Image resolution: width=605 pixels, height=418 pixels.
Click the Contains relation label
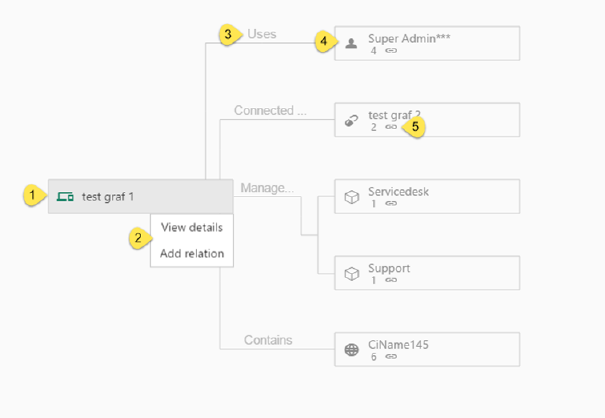268,340
